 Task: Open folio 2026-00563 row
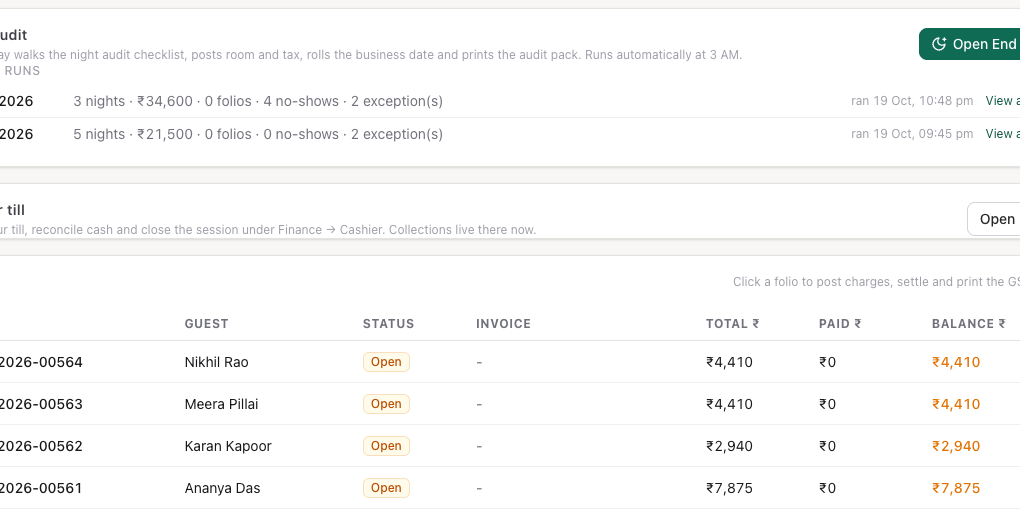(510, 404)
